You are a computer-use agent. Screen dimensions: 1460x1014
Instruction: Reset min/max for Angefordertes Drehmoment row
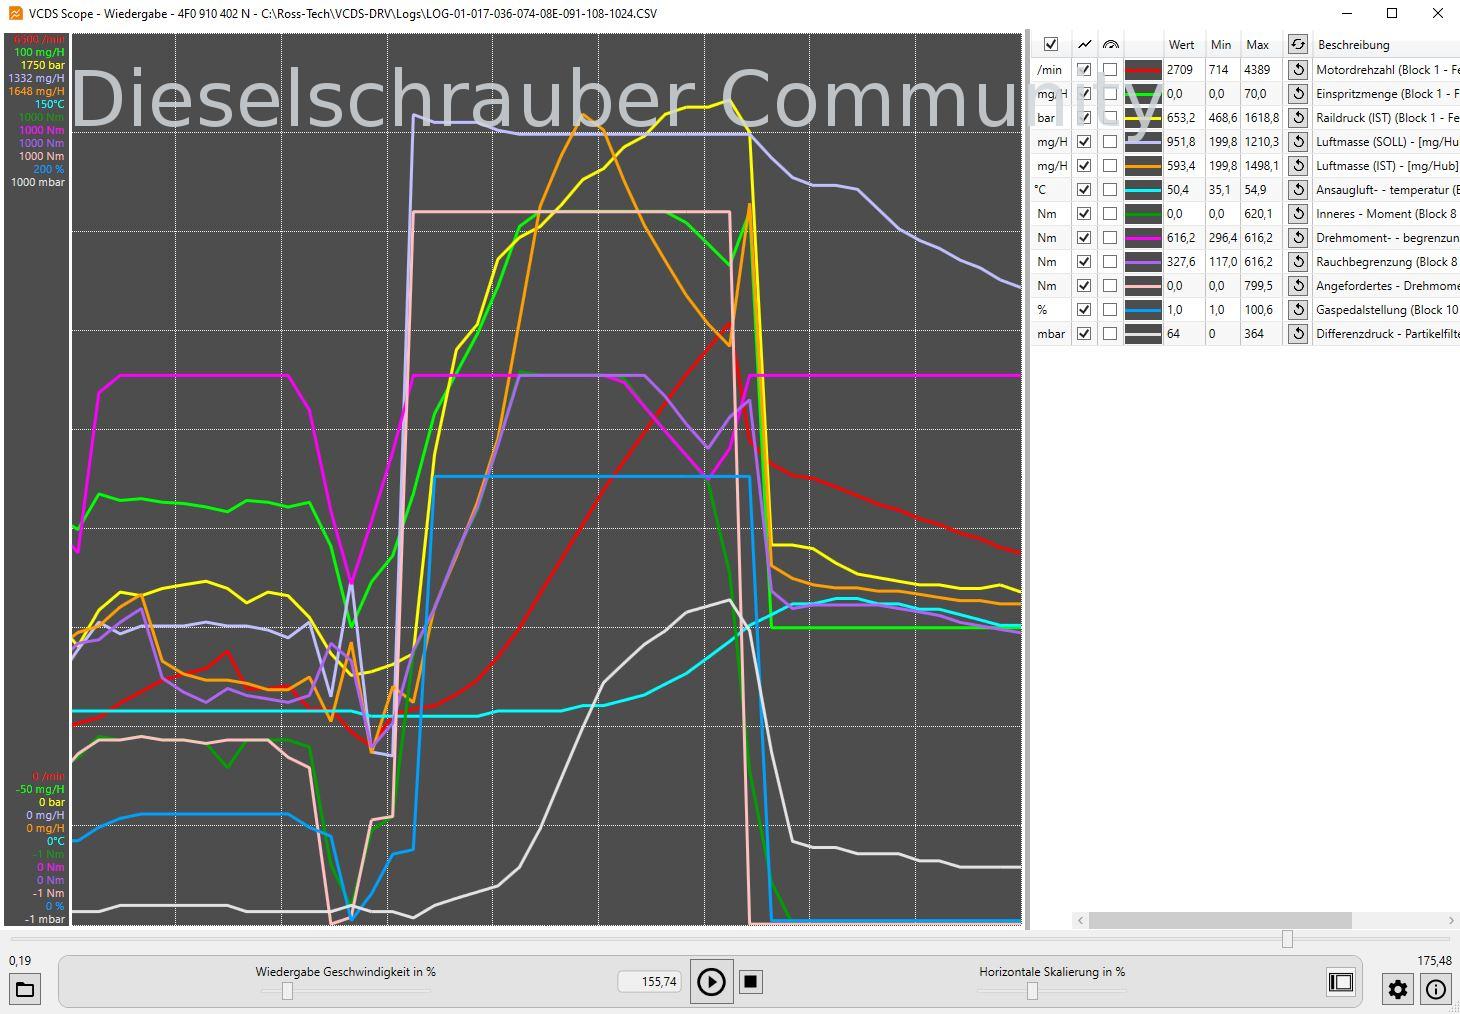tap(1297, 286)
